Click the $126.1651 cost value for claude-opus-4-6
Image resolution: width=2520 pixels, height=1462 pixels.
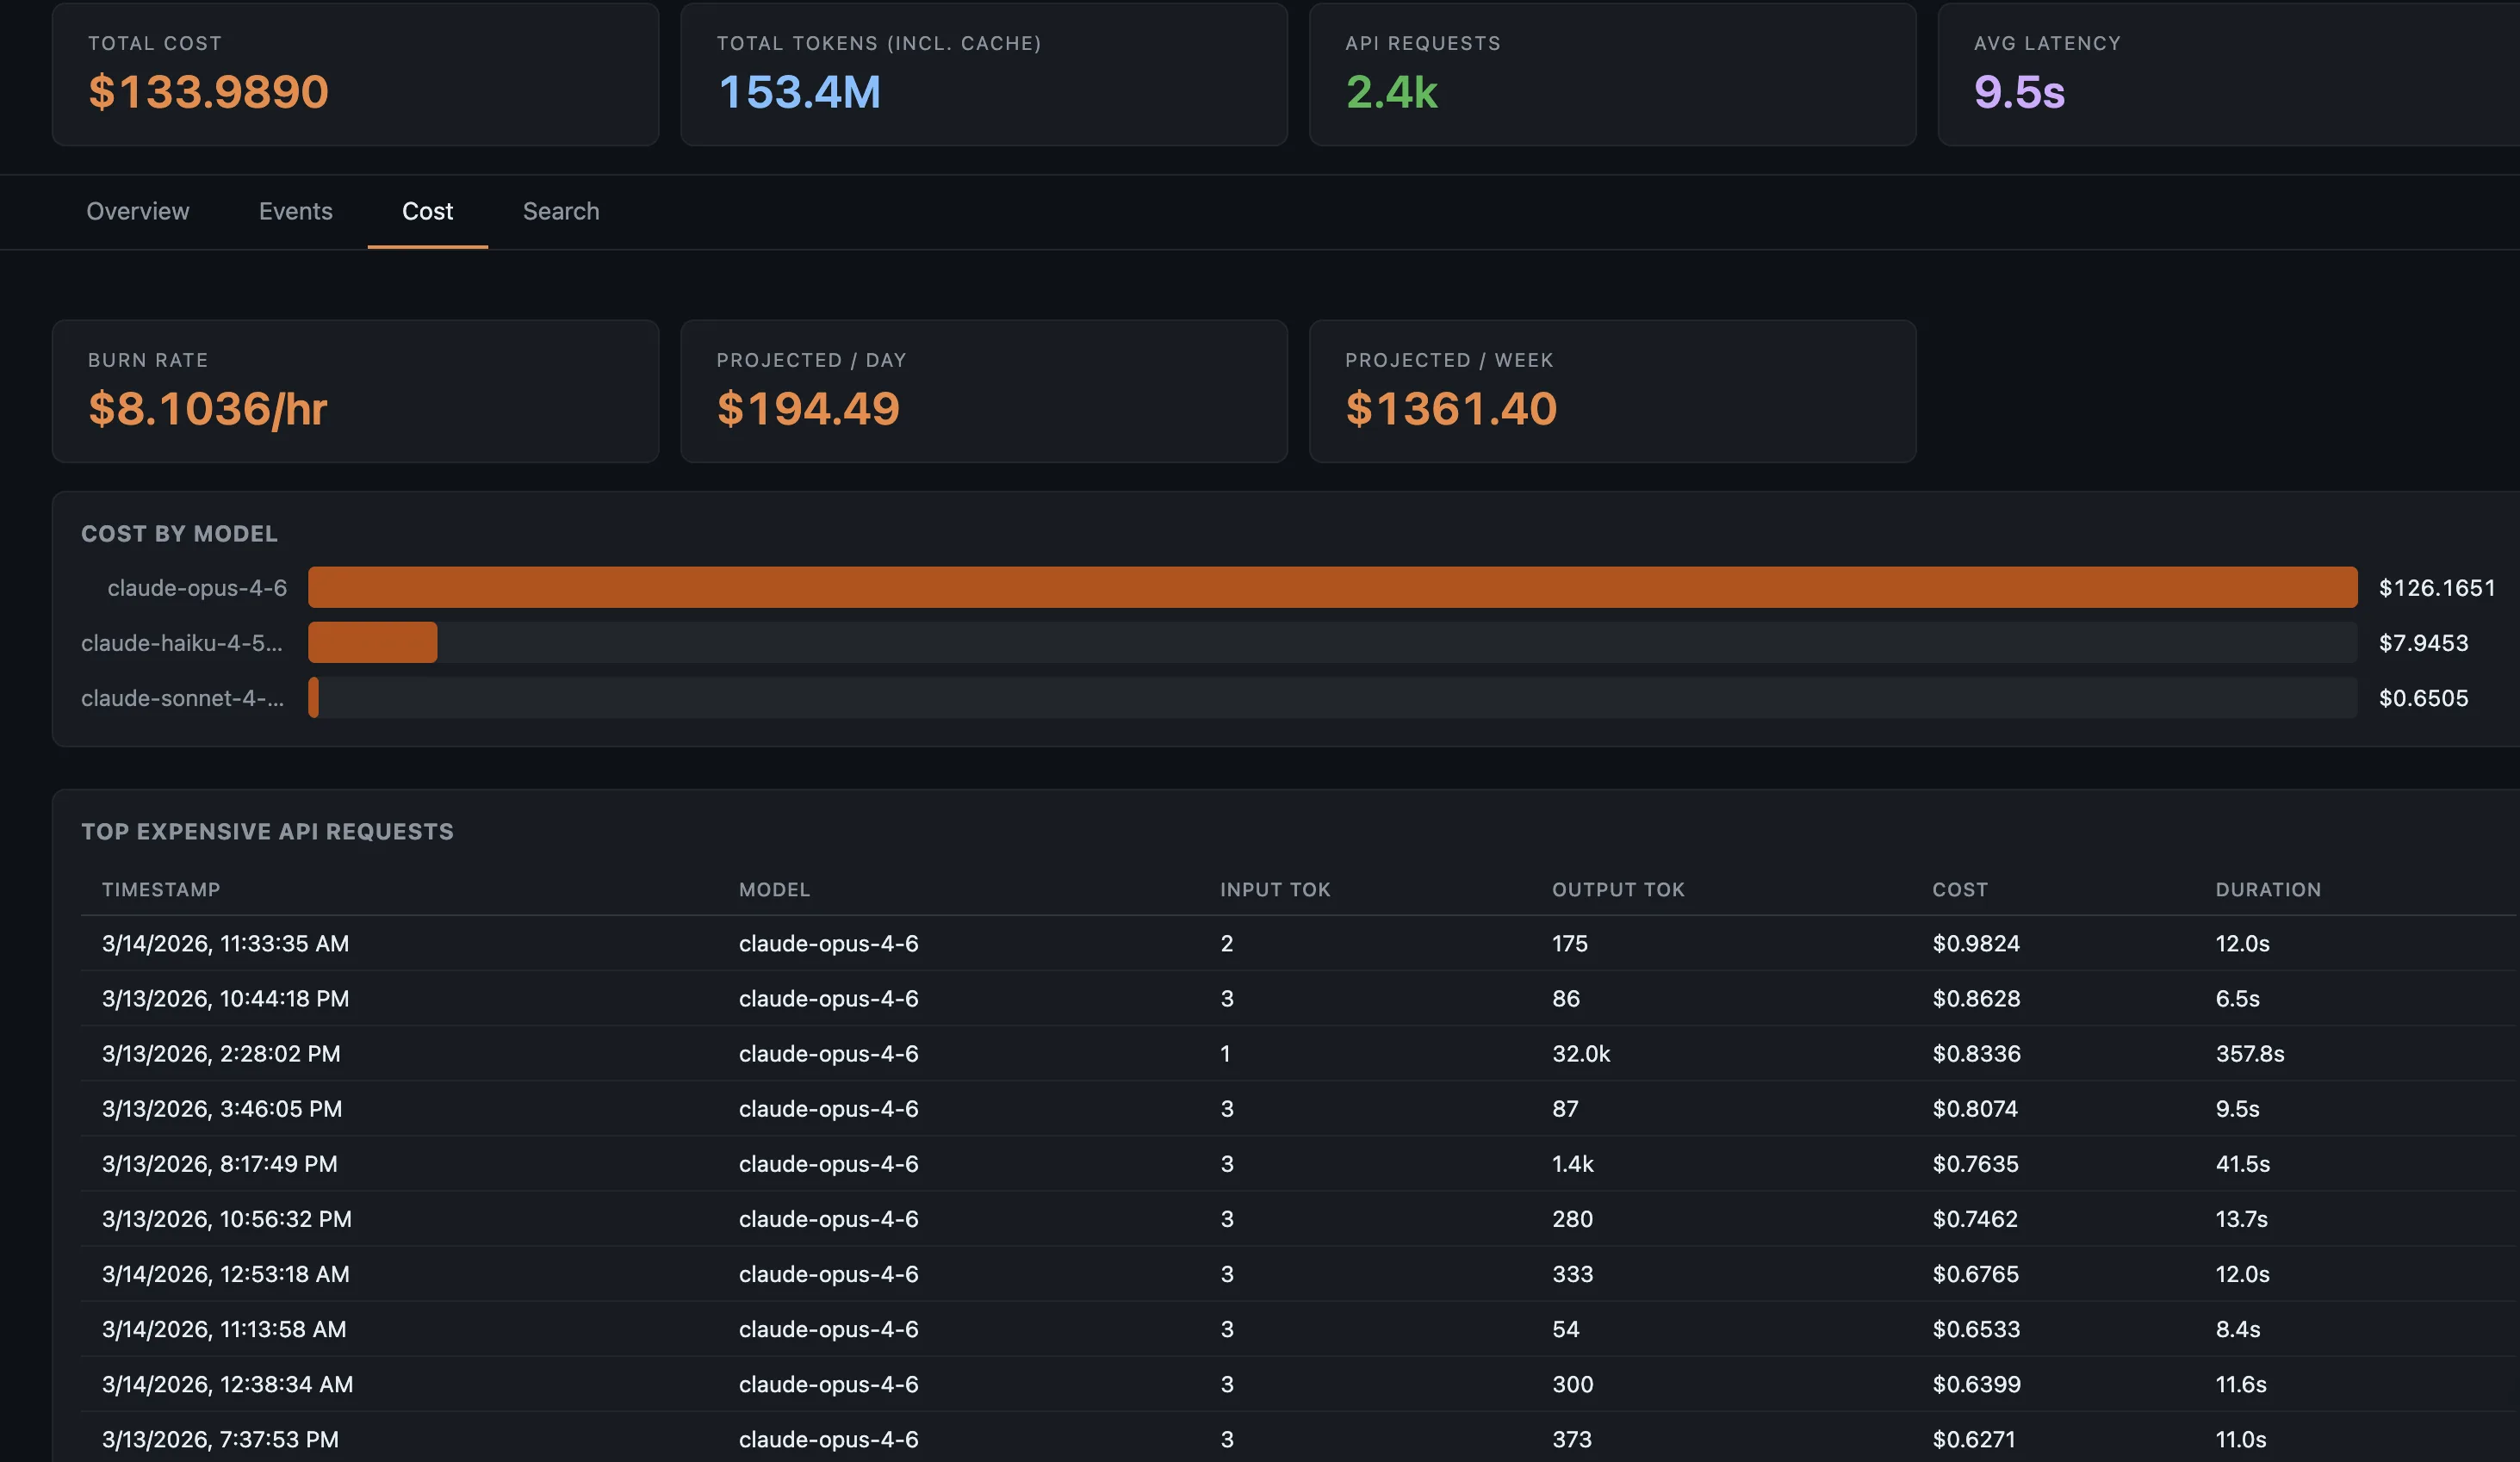pos(2437,588)
